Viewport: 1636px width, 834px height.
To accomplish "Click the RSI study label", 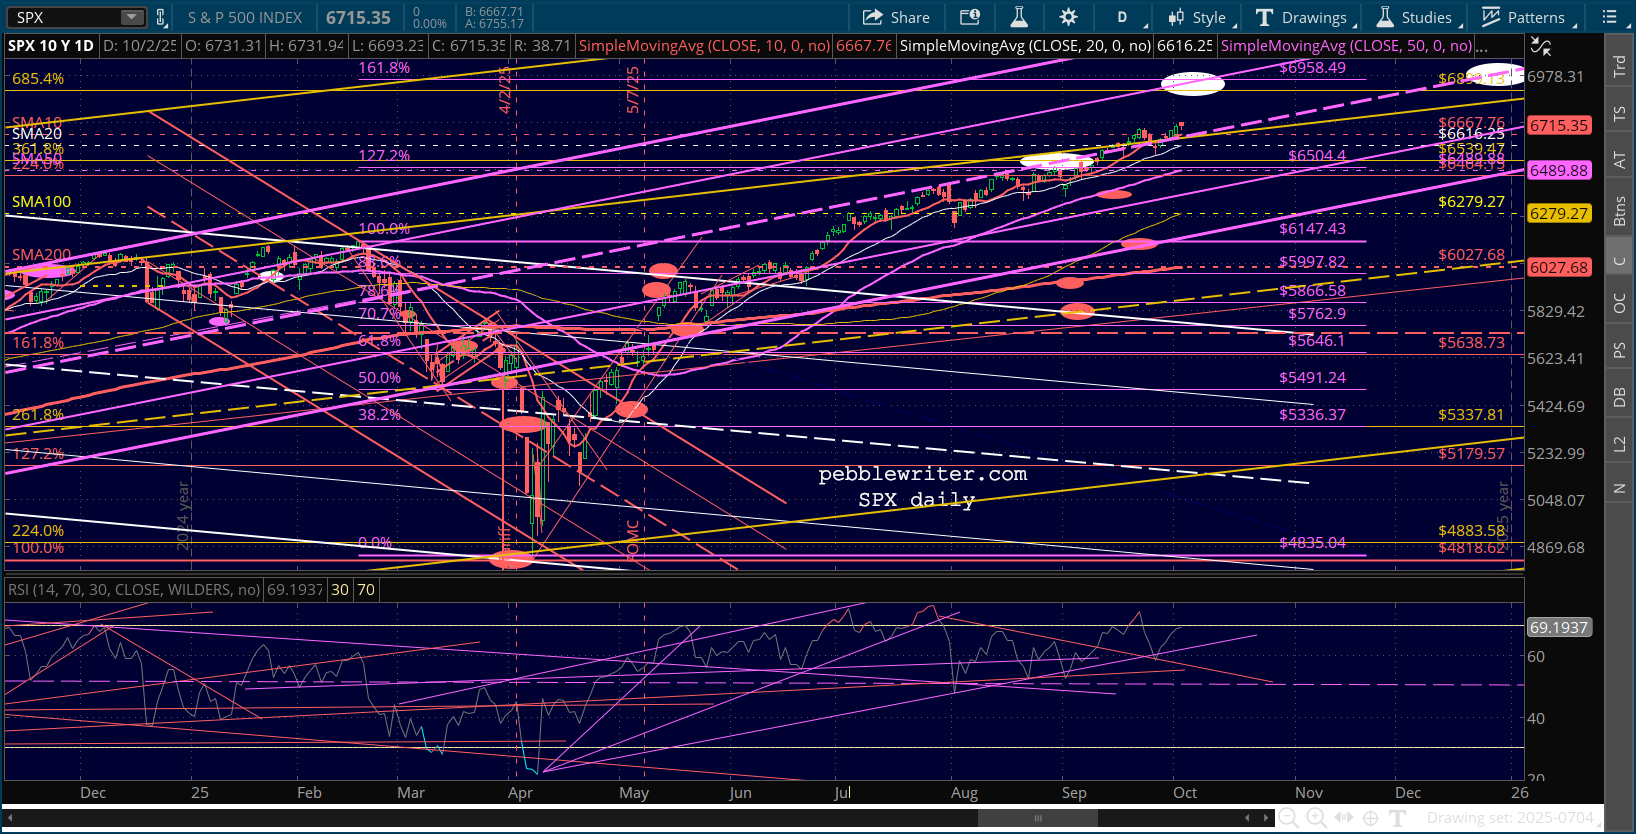I will [x=134, y=590].
